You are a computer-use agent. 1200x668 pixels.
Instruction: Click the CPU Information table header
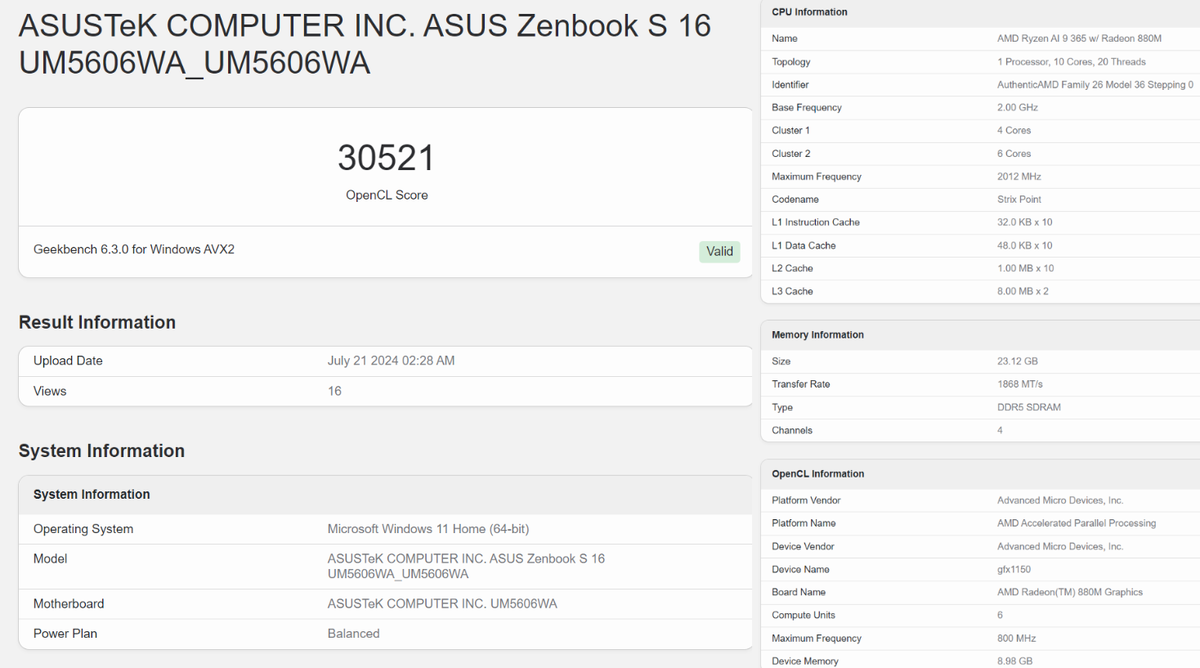pos(809,12)
